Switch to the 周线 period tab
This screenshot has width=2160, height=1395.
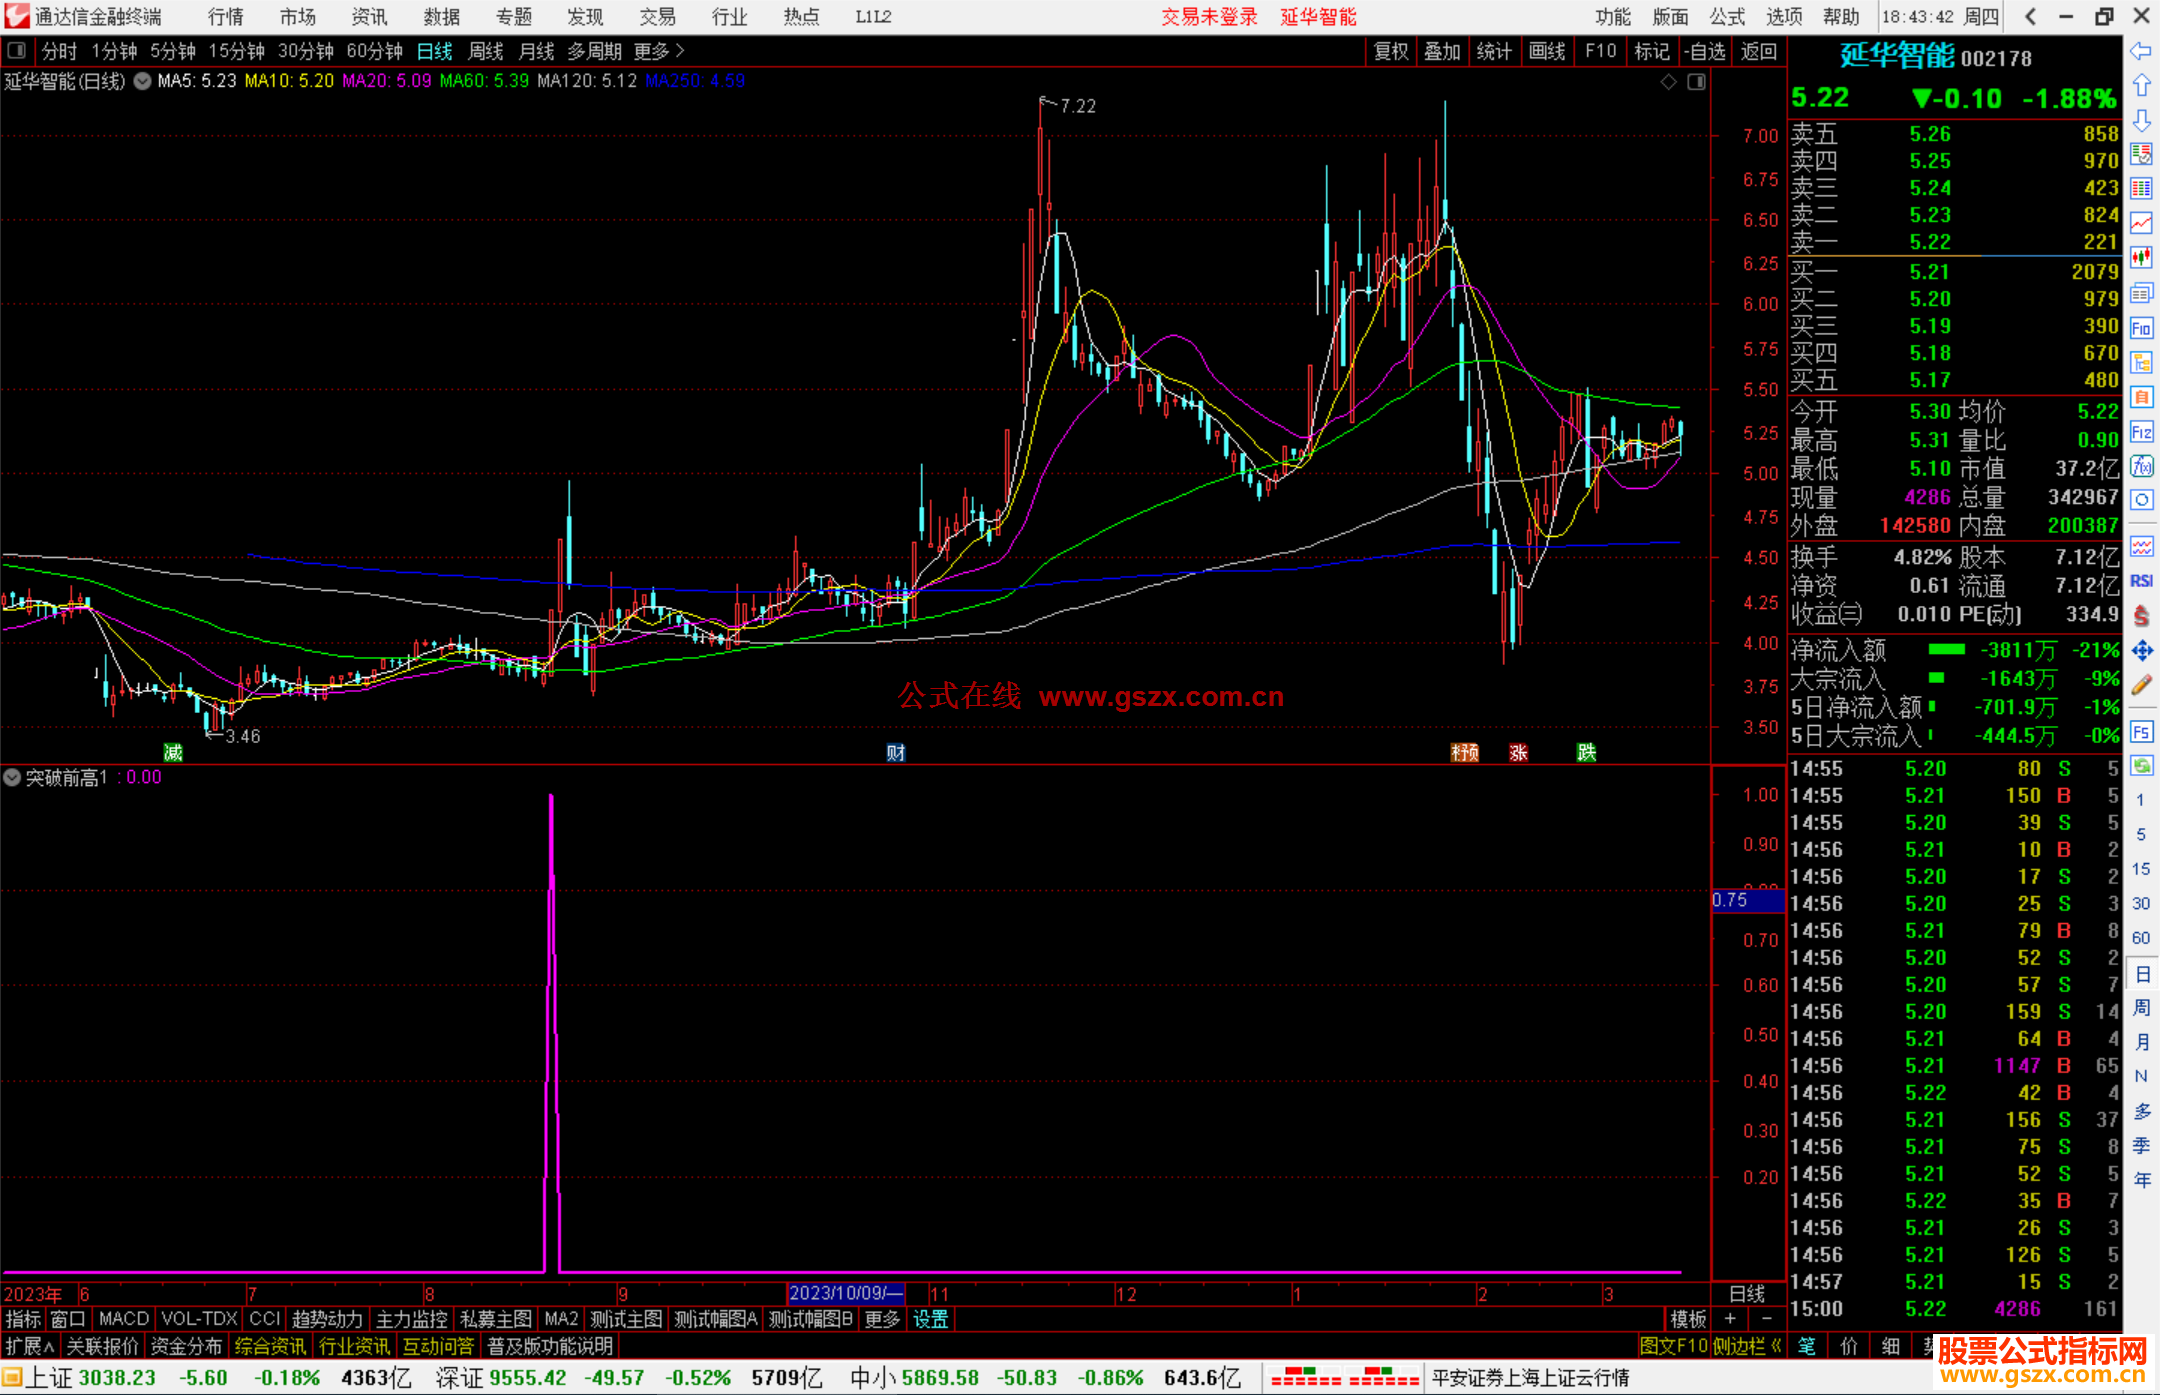(x=486, y=51)
